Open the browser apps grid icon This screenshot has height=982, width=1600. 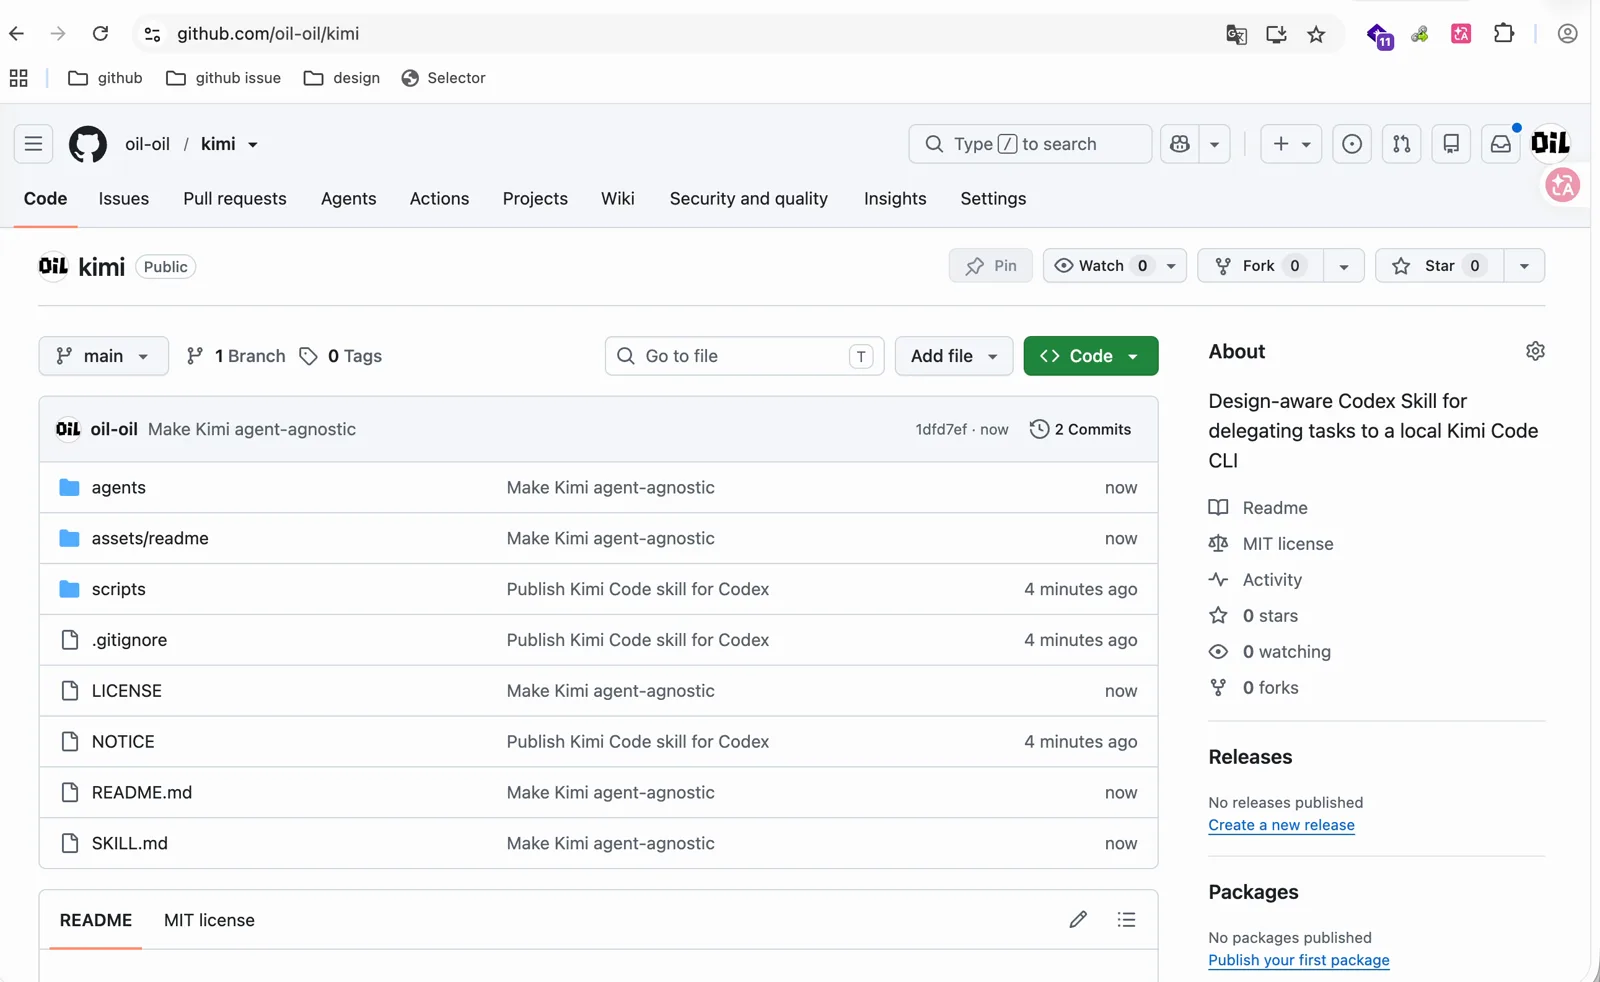point(18,78)
